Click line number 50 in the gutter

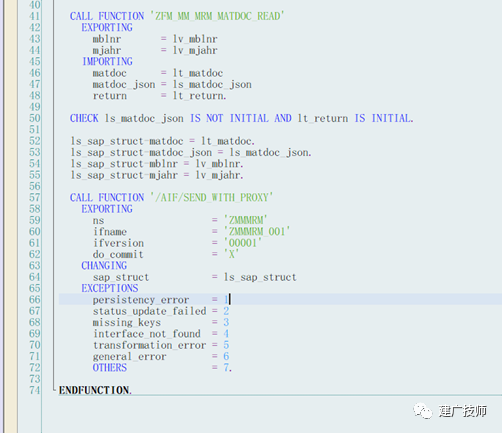tap(35, 118)
